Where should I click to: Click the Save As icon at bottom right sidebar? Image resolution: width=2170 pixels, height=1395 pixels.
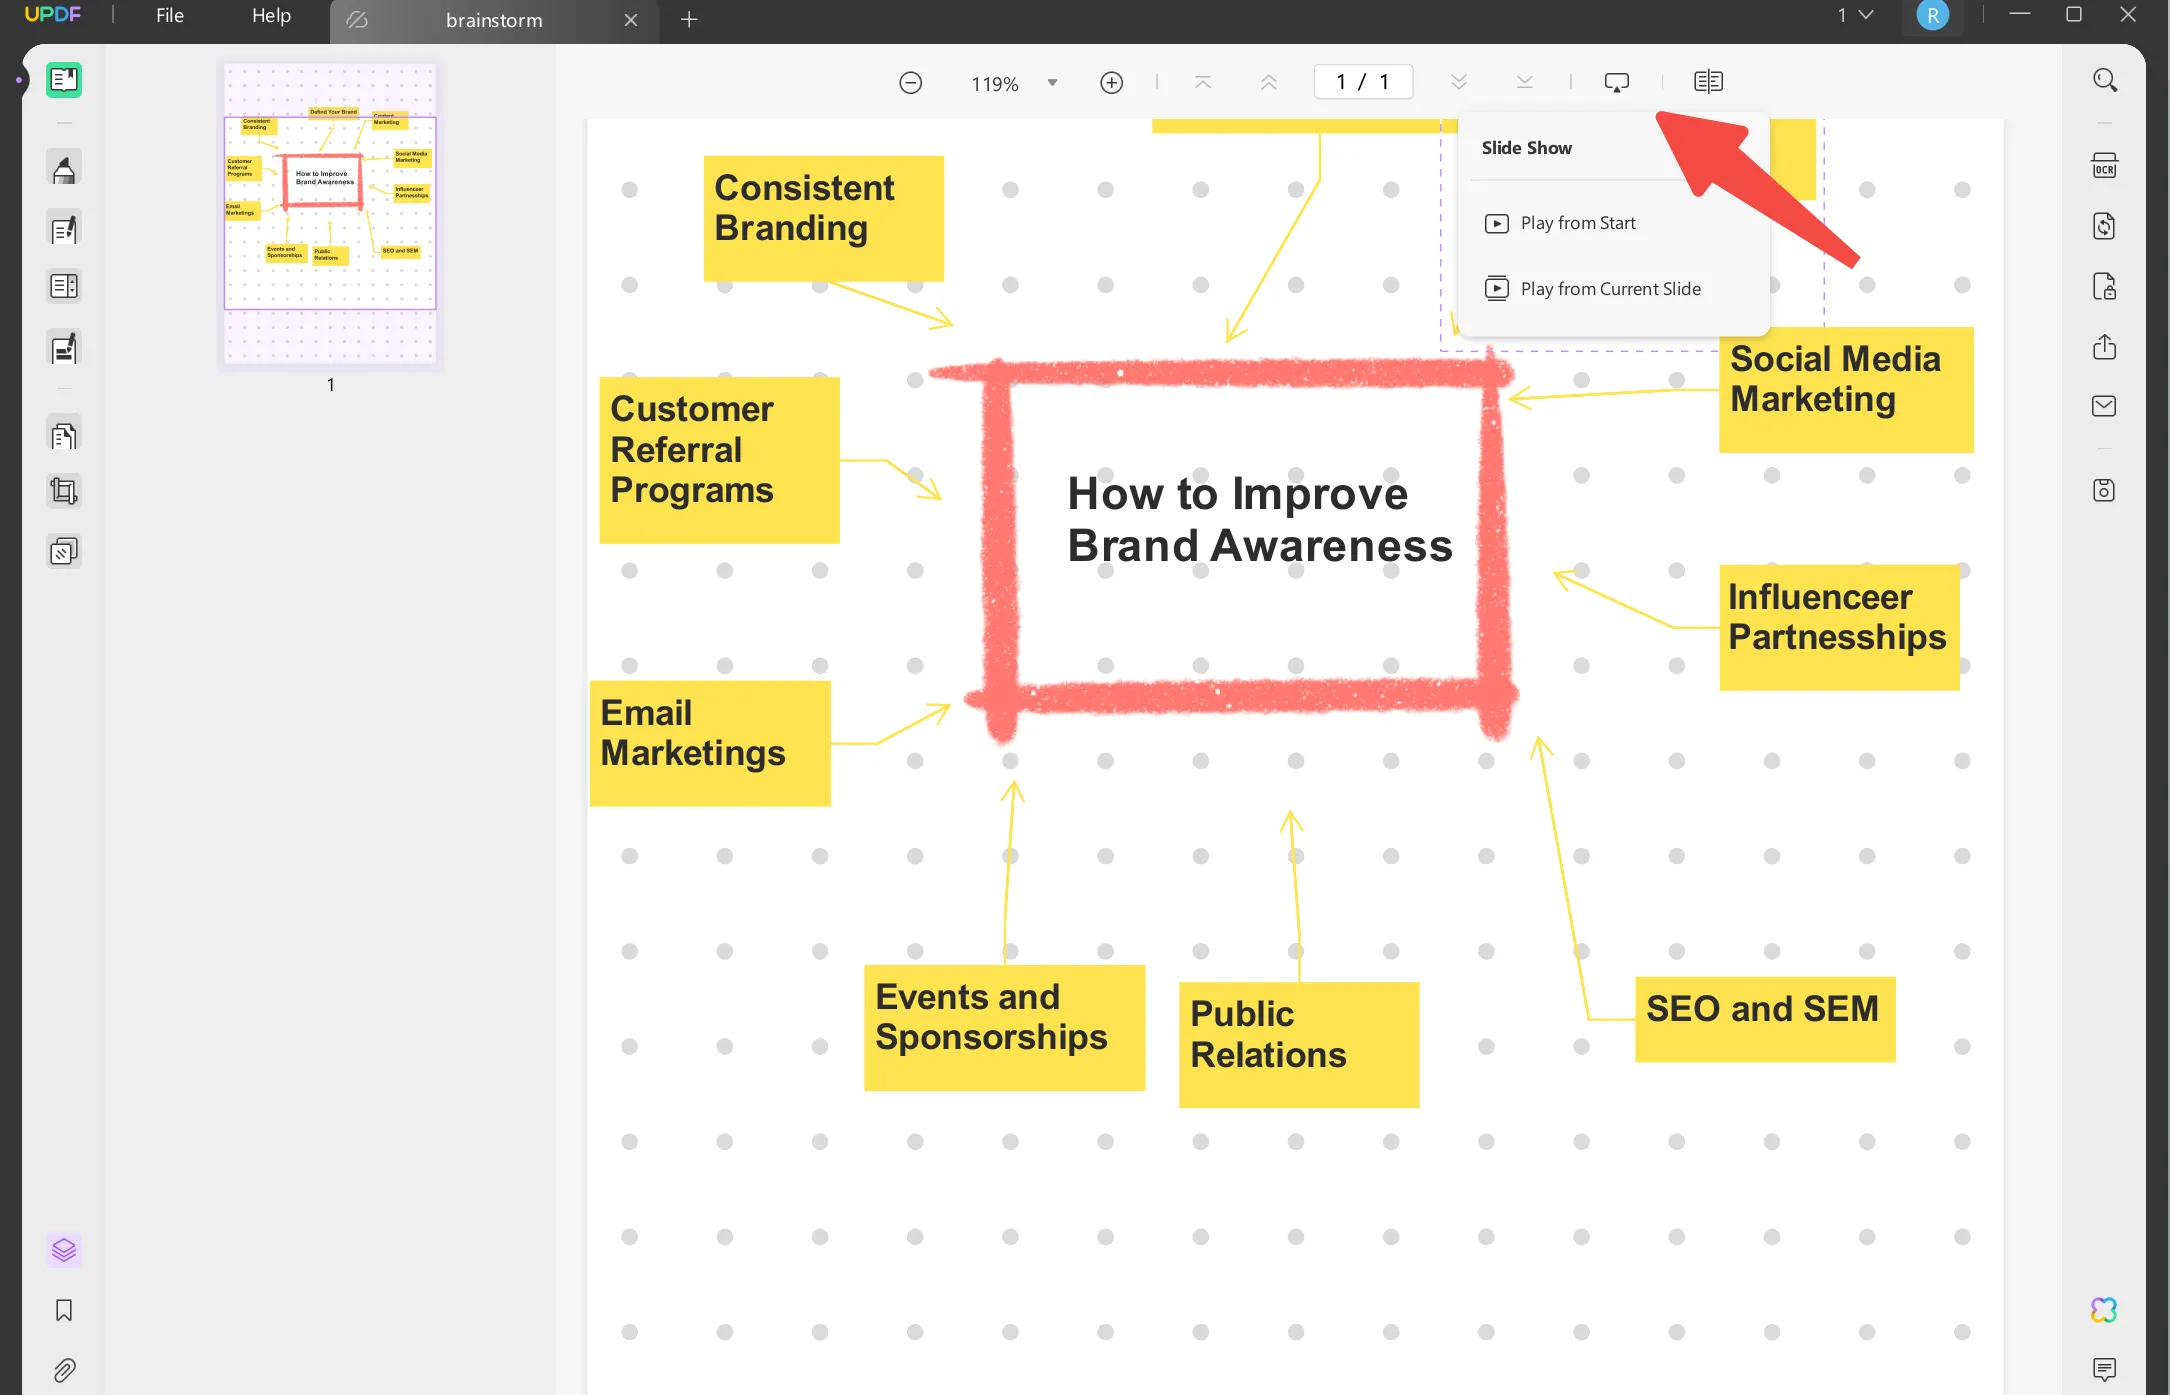coord(2104,490)
